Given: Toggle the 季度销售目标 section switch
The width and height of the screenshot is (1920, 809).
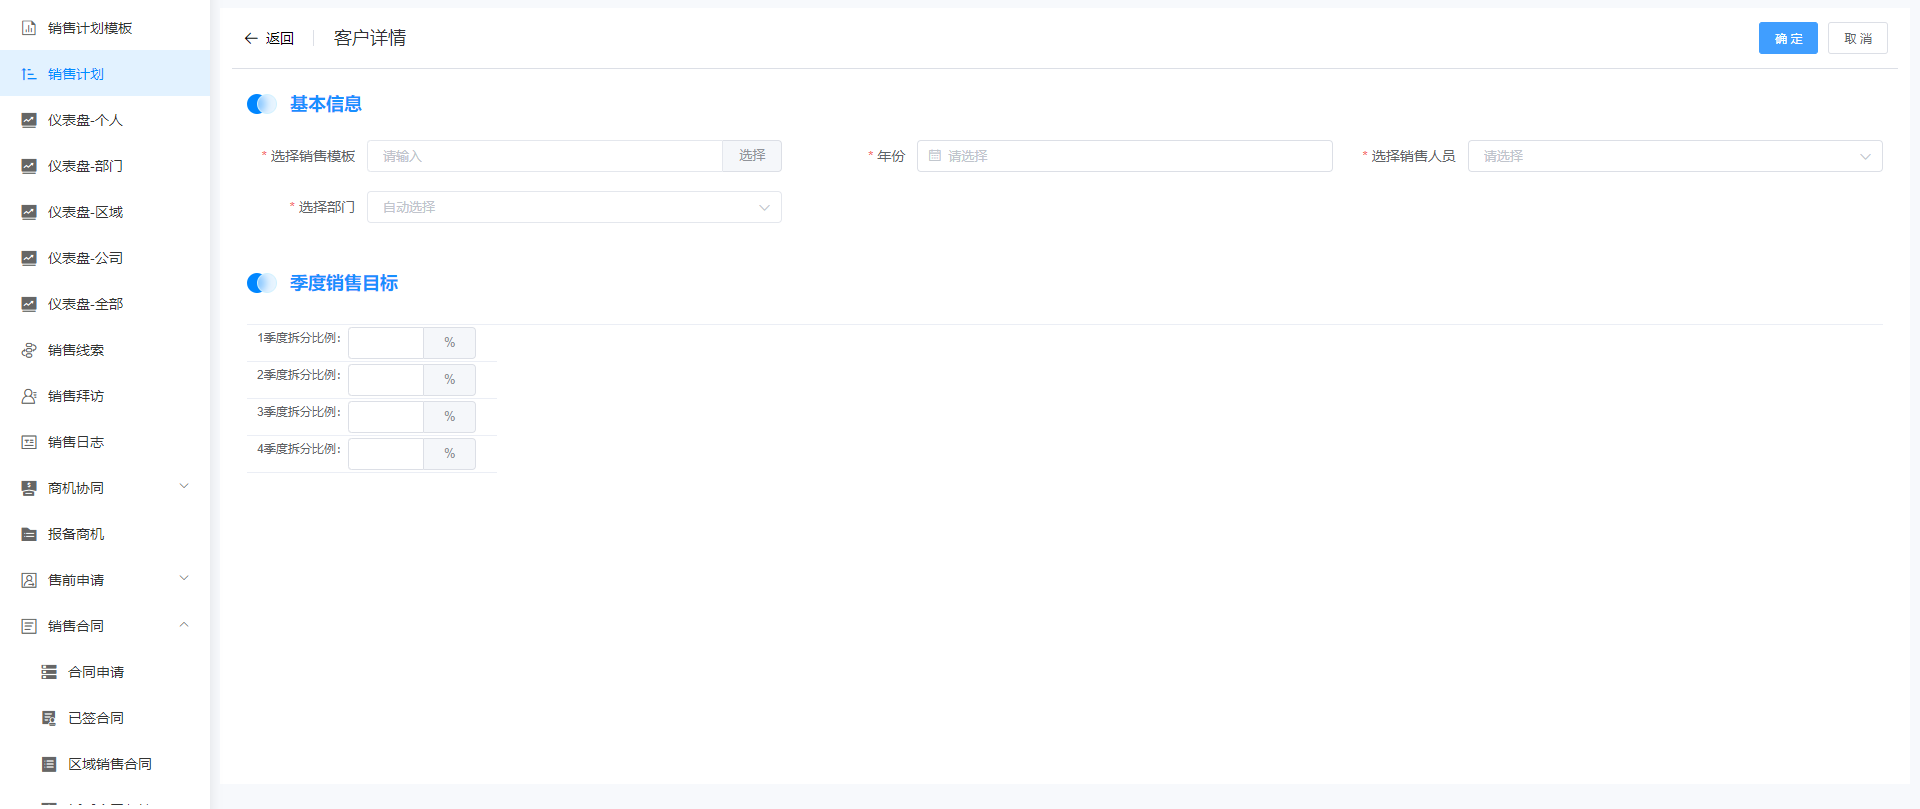Looking at the screenshot, I should tap(262, 283).
